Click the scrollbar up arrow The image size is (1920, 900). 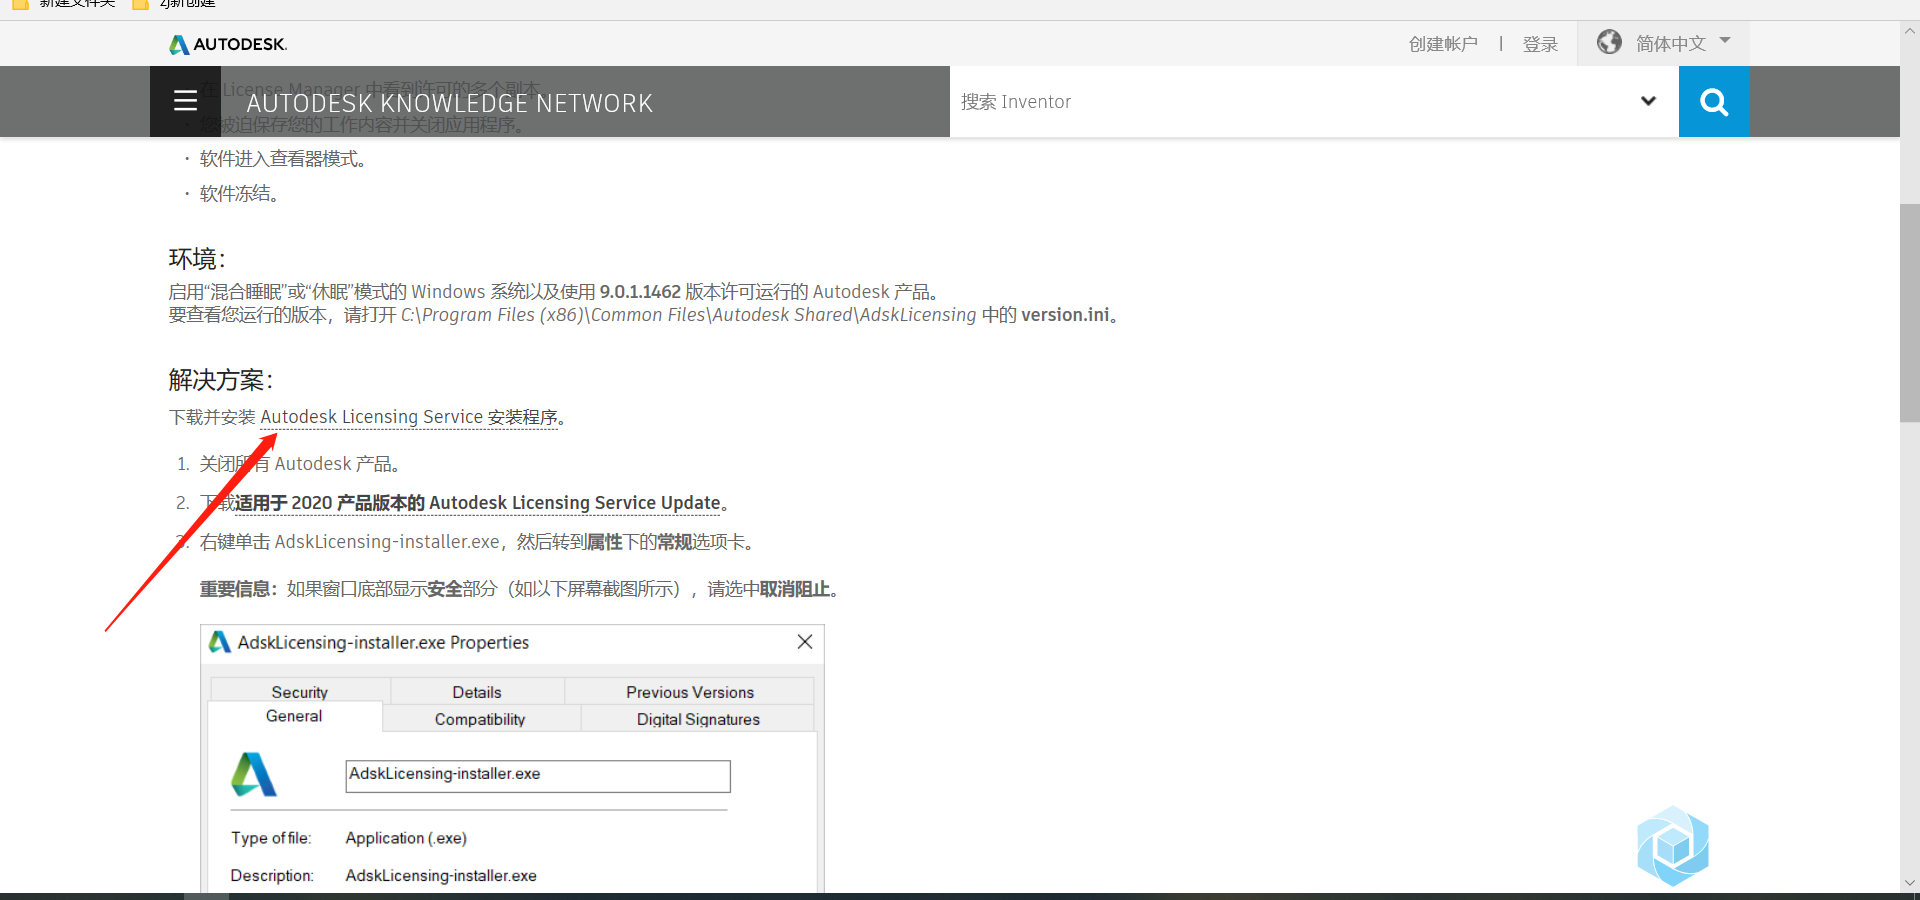(x=1909, y=31)
